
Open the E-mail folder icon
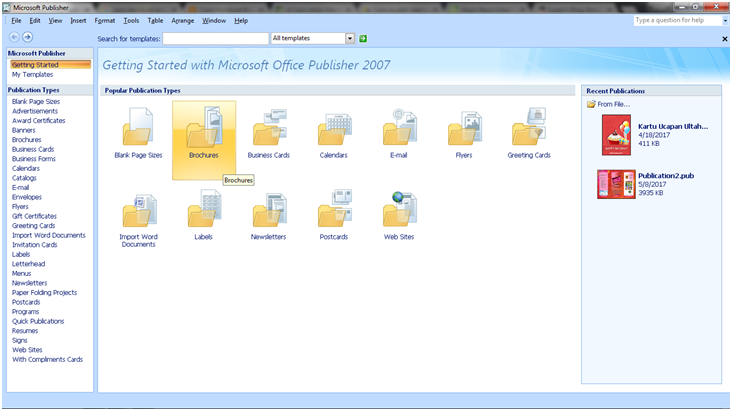click(399, 127)
